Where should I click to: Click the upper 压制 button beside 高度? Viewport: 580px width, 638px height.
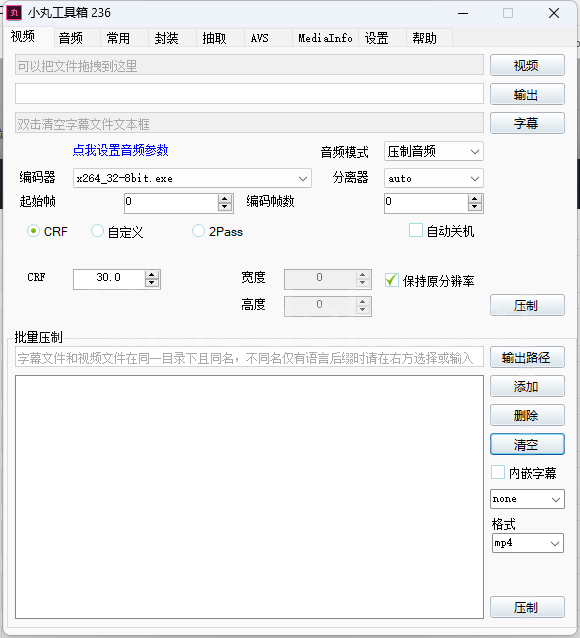(527, 305)
